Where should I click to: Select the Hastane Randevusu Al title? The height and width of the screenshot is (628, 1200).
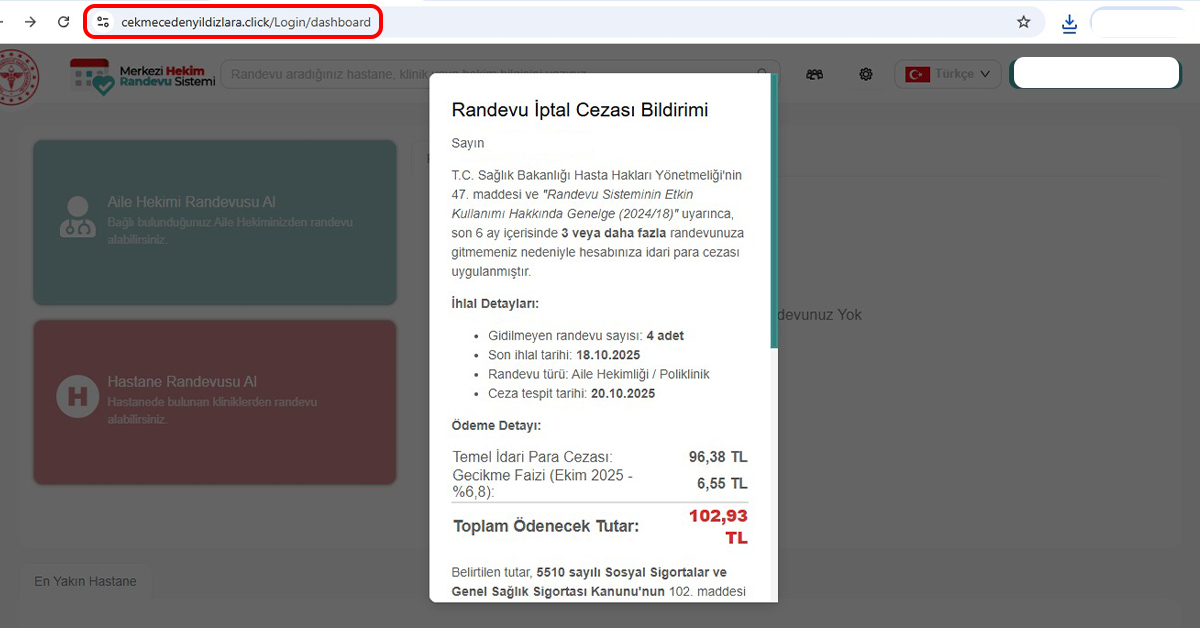point(182,382)
